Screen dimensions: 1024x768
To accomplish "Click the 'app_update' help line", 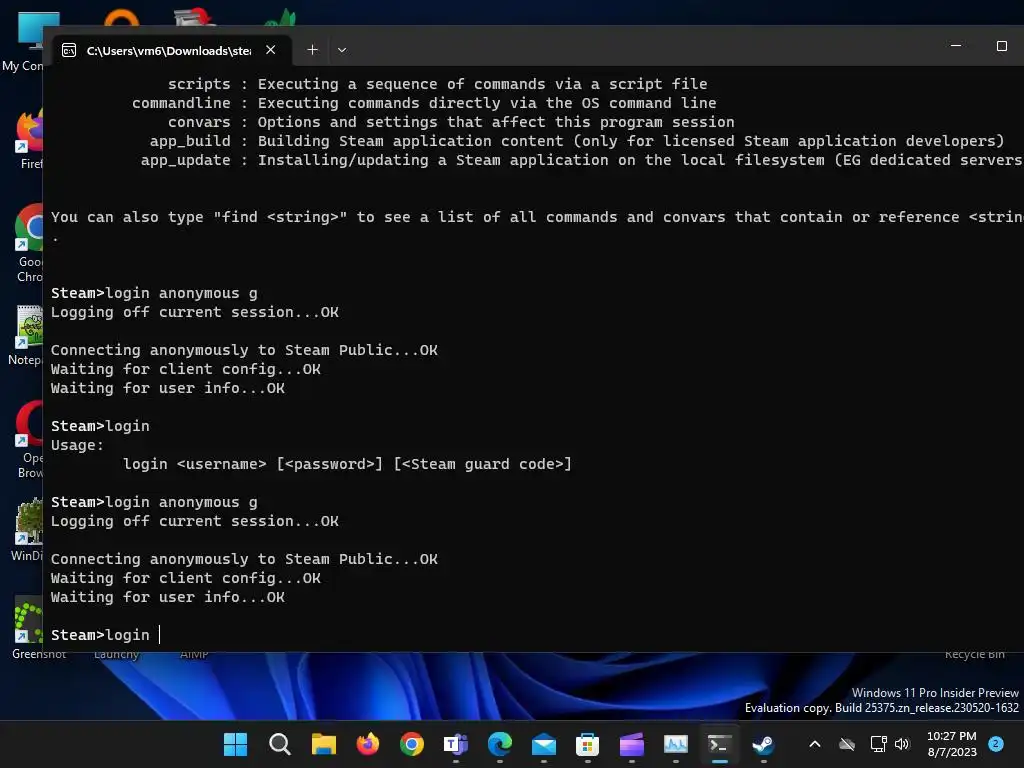I will pyautogui.click(x=581, y=160).
